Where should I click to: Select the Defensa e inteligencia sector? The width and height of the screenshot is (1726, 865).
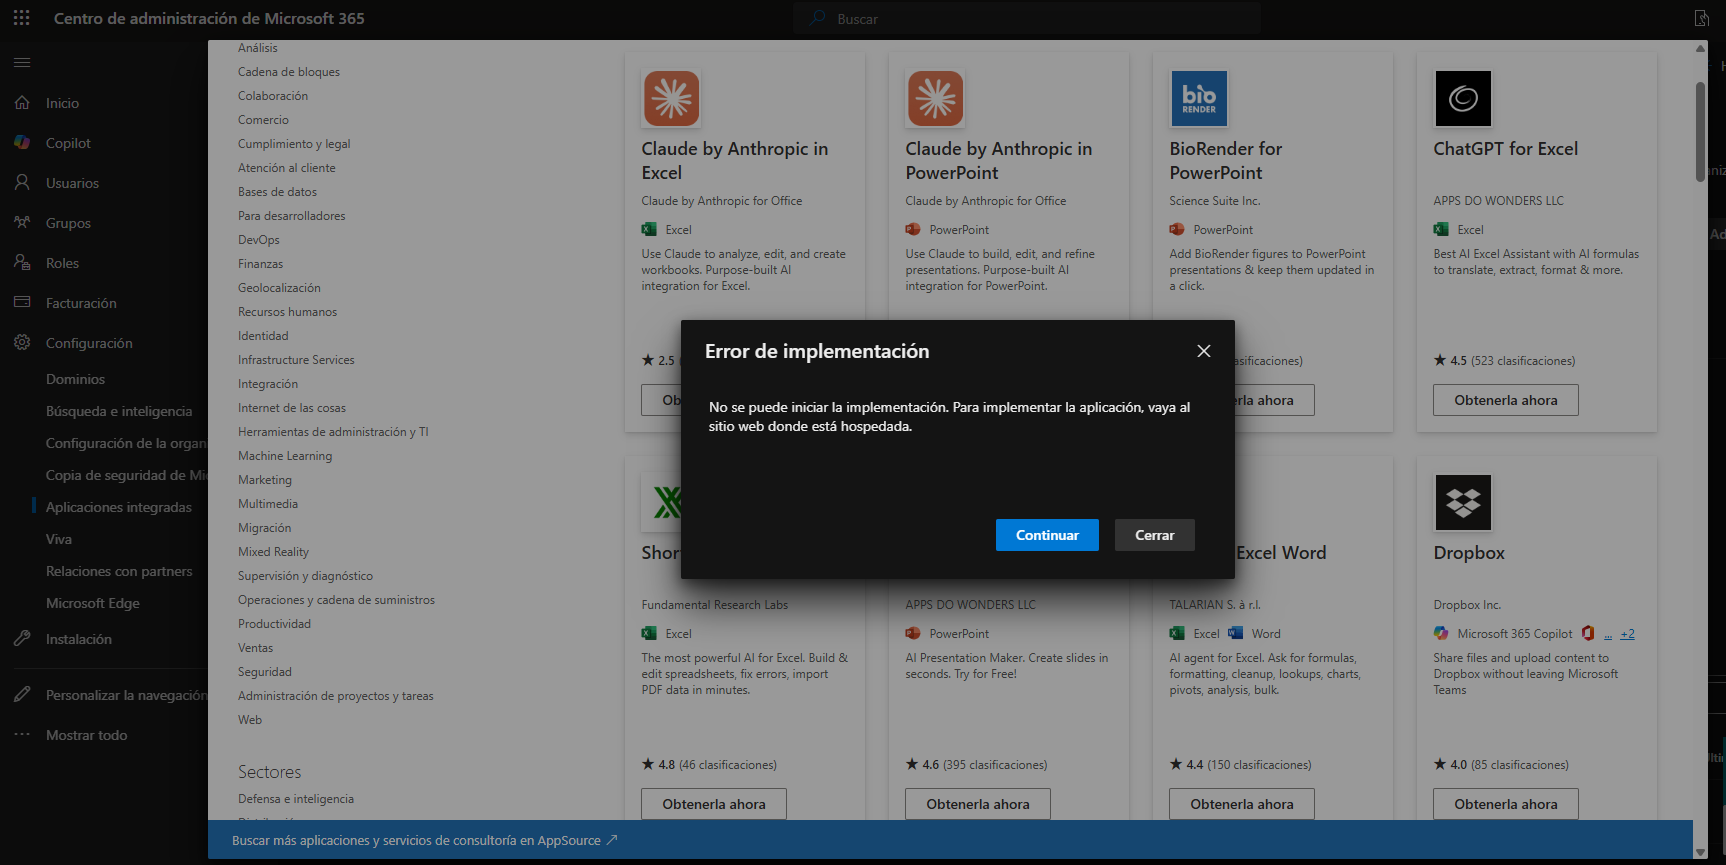point(296,799)
